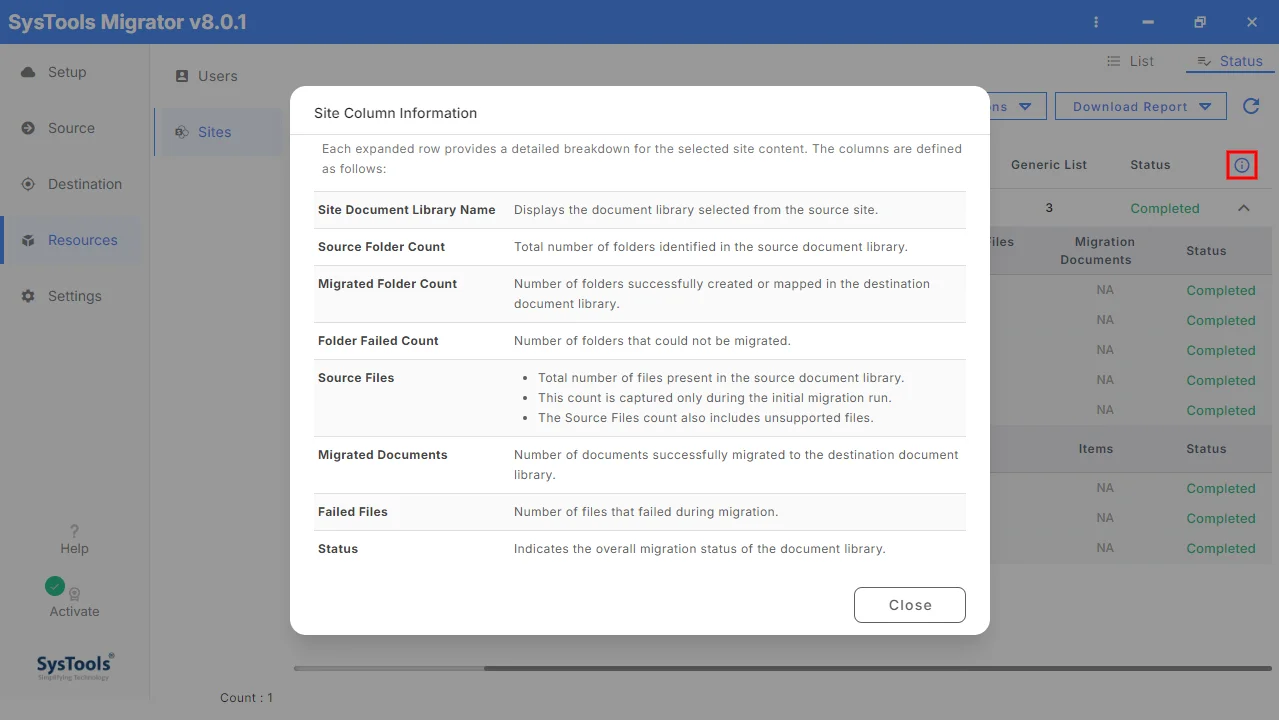This screenshot has height=720, width=1279.
Task: Click the Users person icon
Action: [182, 76]
